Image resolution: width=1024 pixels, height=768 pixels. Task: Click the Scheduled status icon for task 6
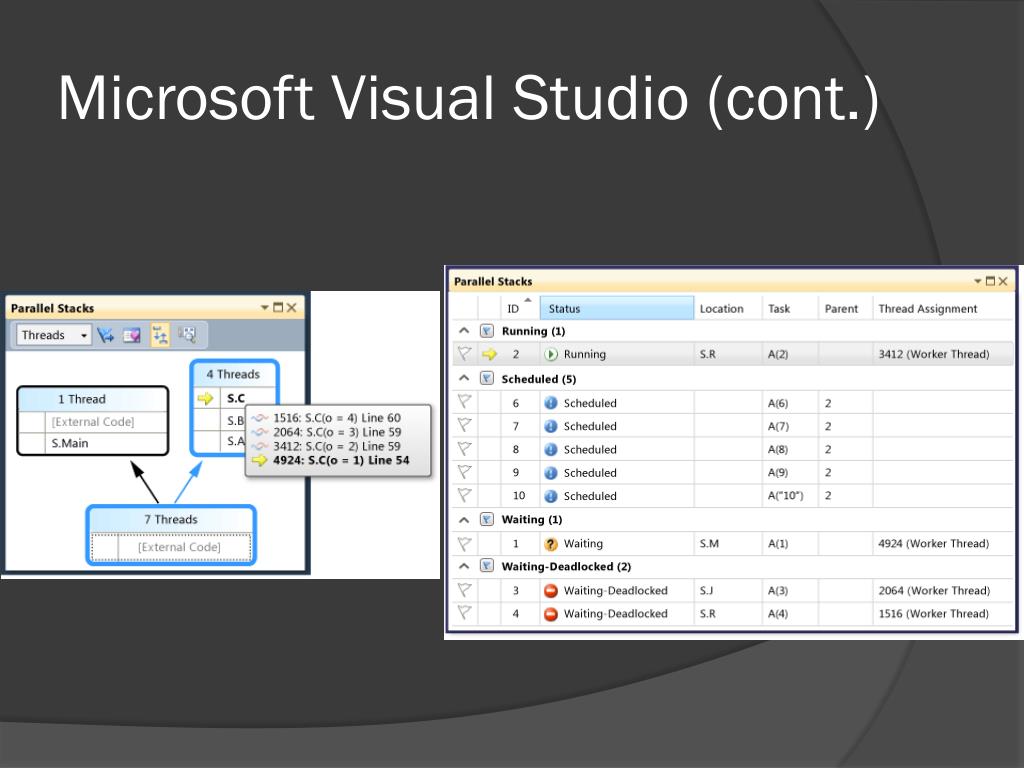[551, 403]
